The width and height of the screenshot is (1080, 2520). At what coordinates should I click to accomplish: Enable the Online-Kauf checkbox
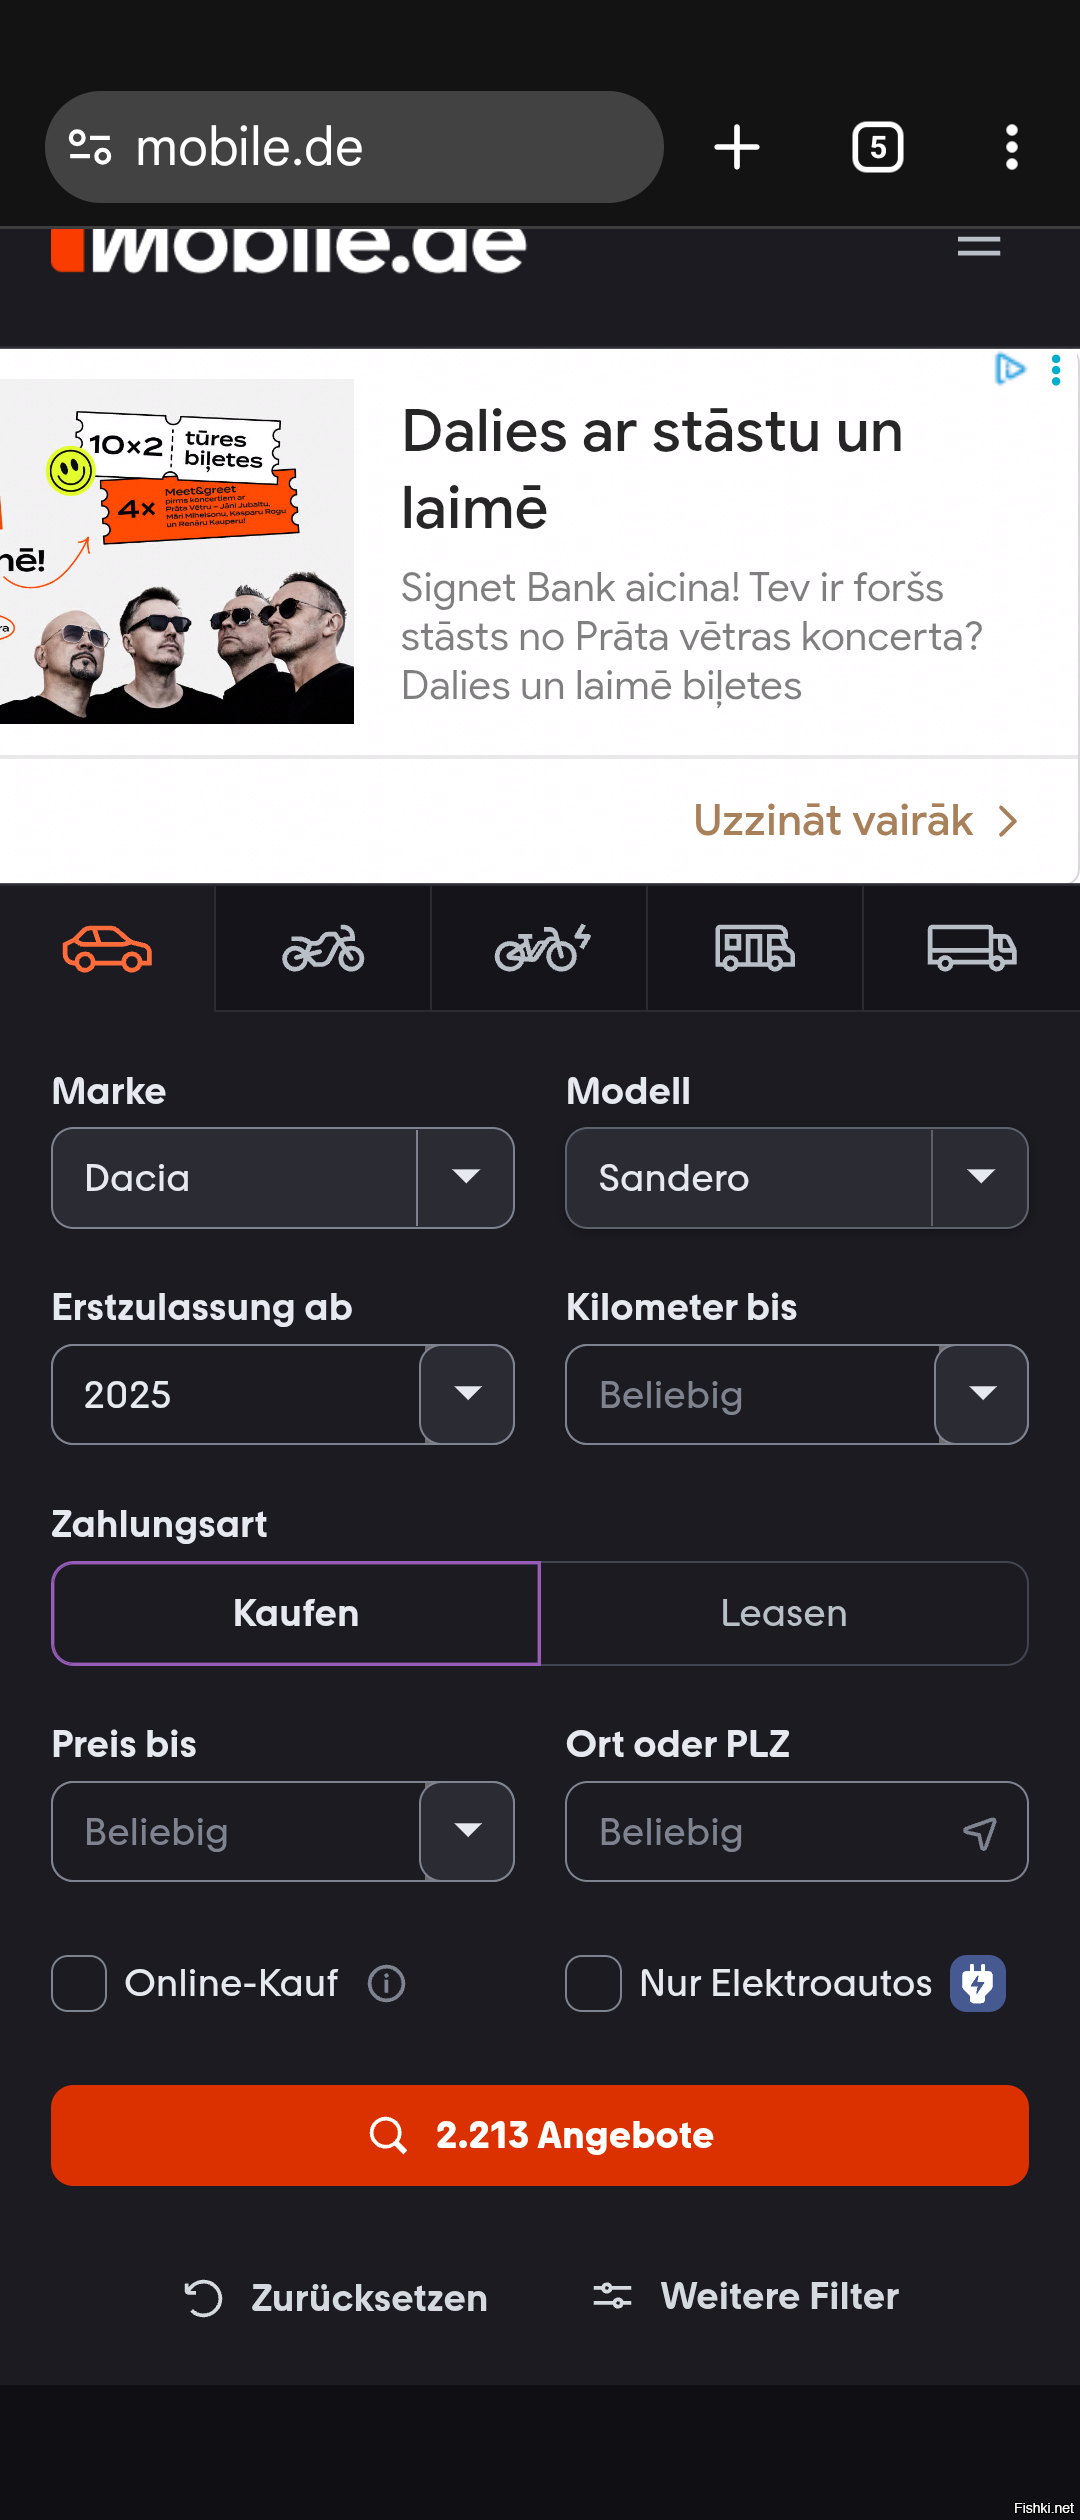pos(79,1983)
